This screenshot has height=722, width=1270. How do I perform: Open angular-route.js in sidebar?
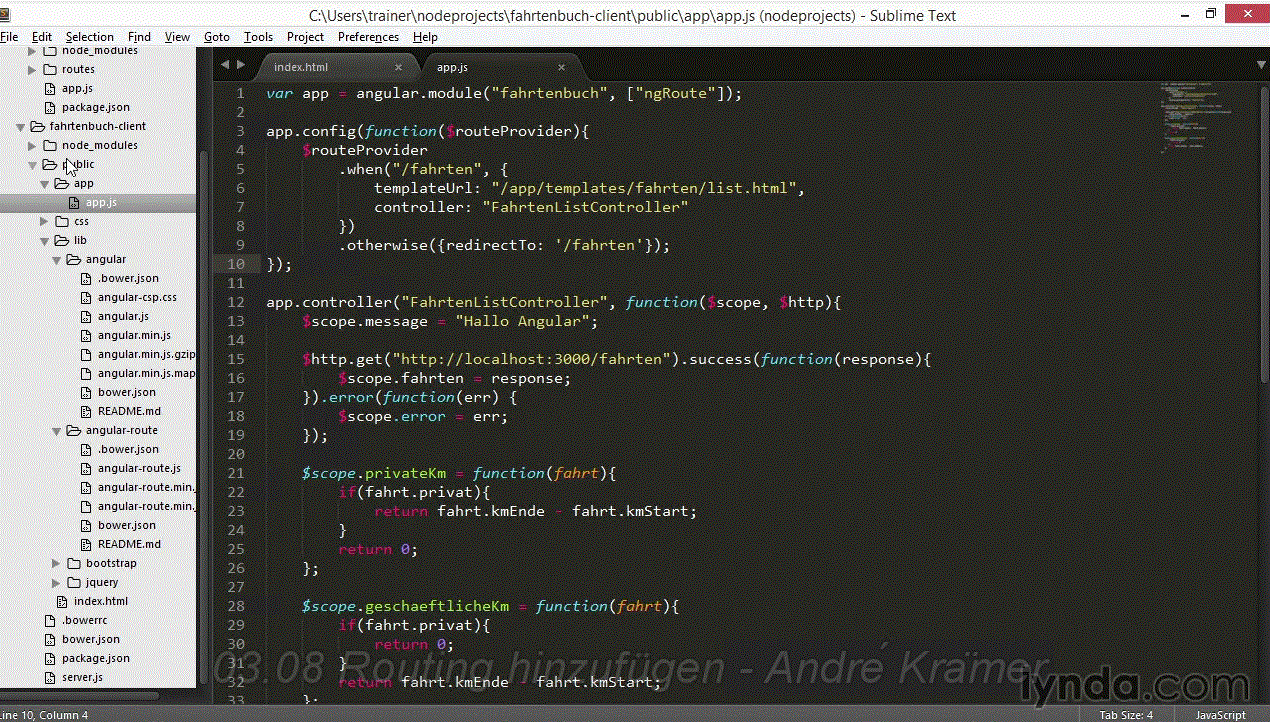pos(139,468)
